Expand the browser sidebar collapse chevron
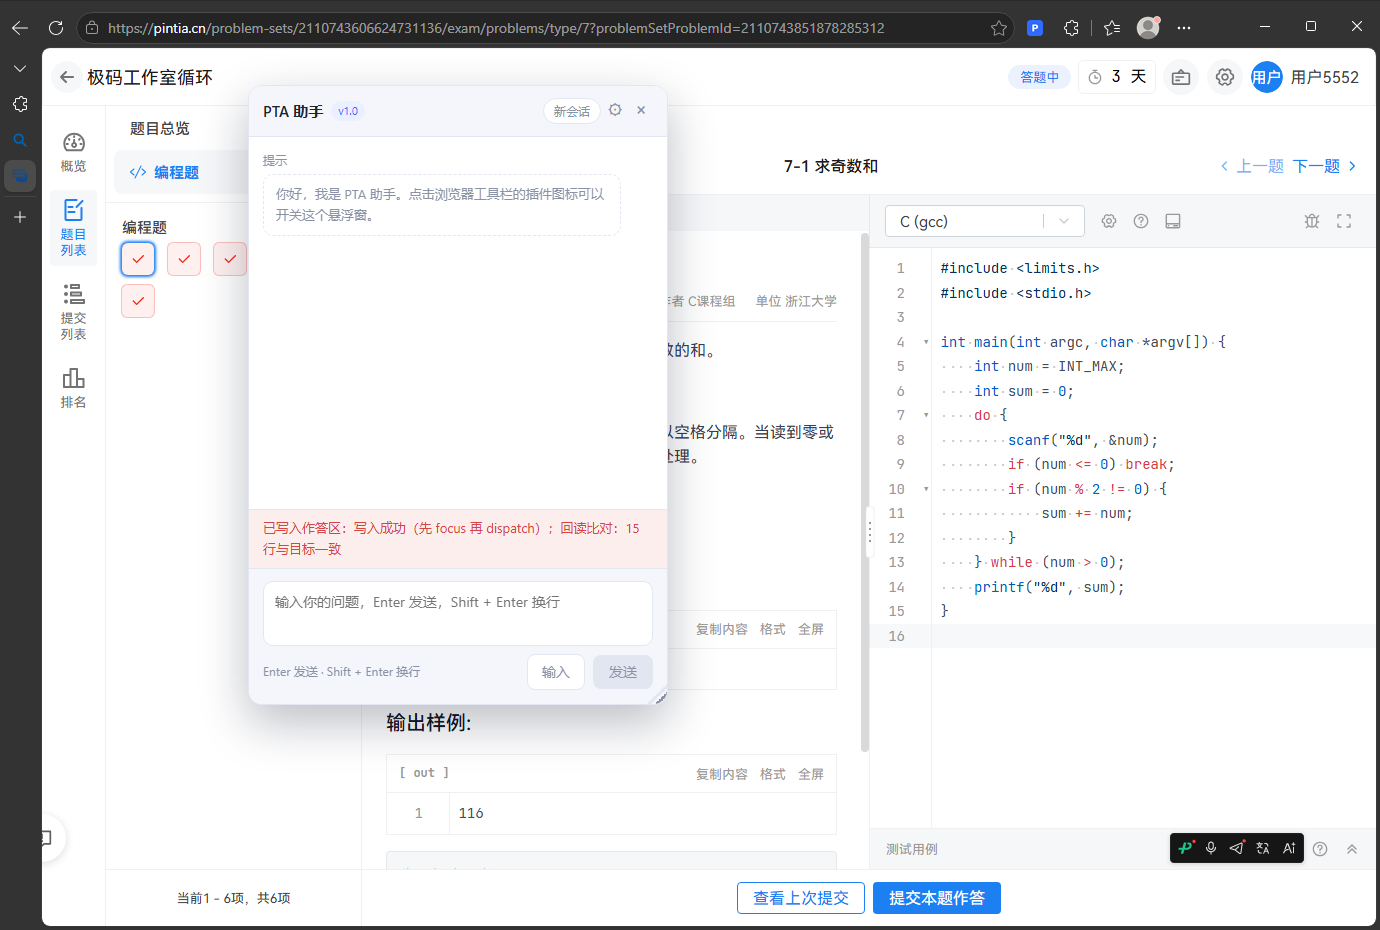This screenshot has width=1380, height=930. (x=20, y=68)
